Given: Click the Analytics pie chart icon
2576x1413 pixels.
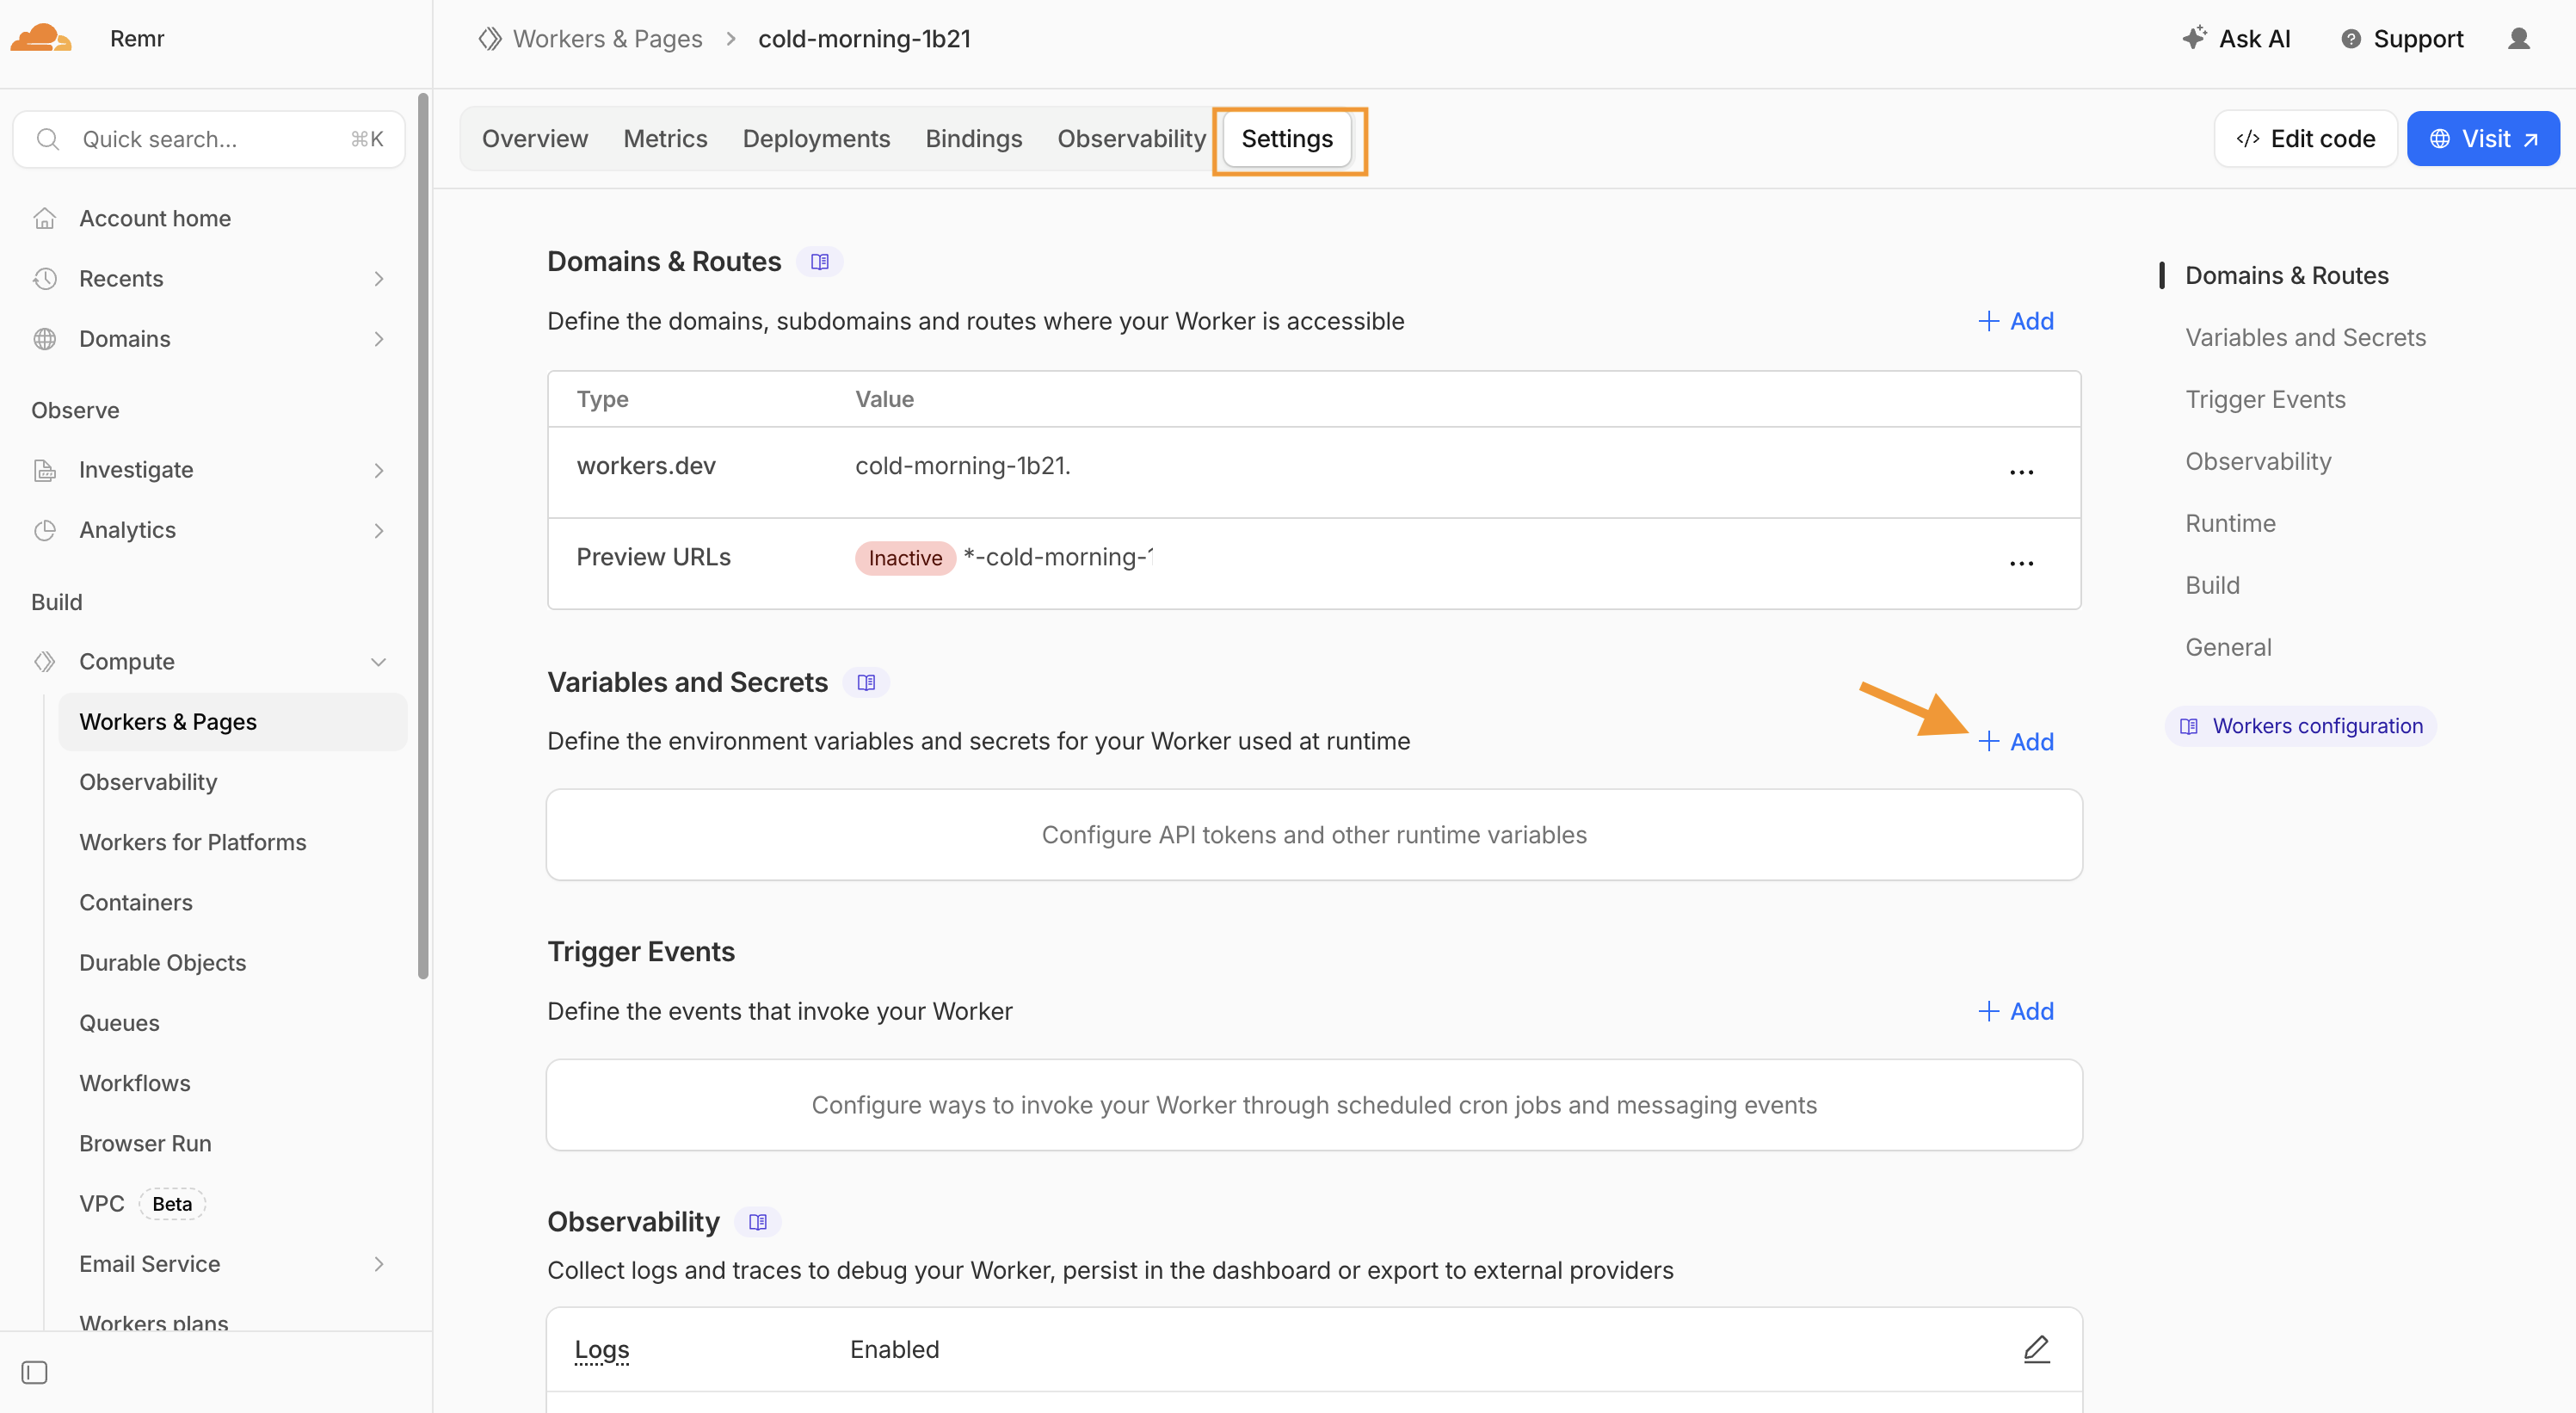Looking at the screenshot, I should pos(45,530).
